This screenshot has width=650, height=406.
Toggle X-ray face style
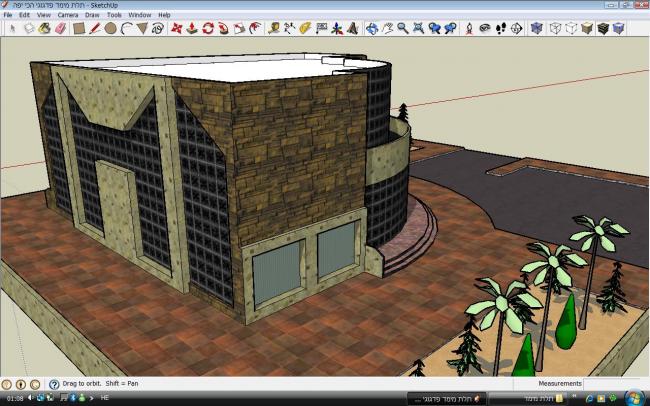(537, 29)
